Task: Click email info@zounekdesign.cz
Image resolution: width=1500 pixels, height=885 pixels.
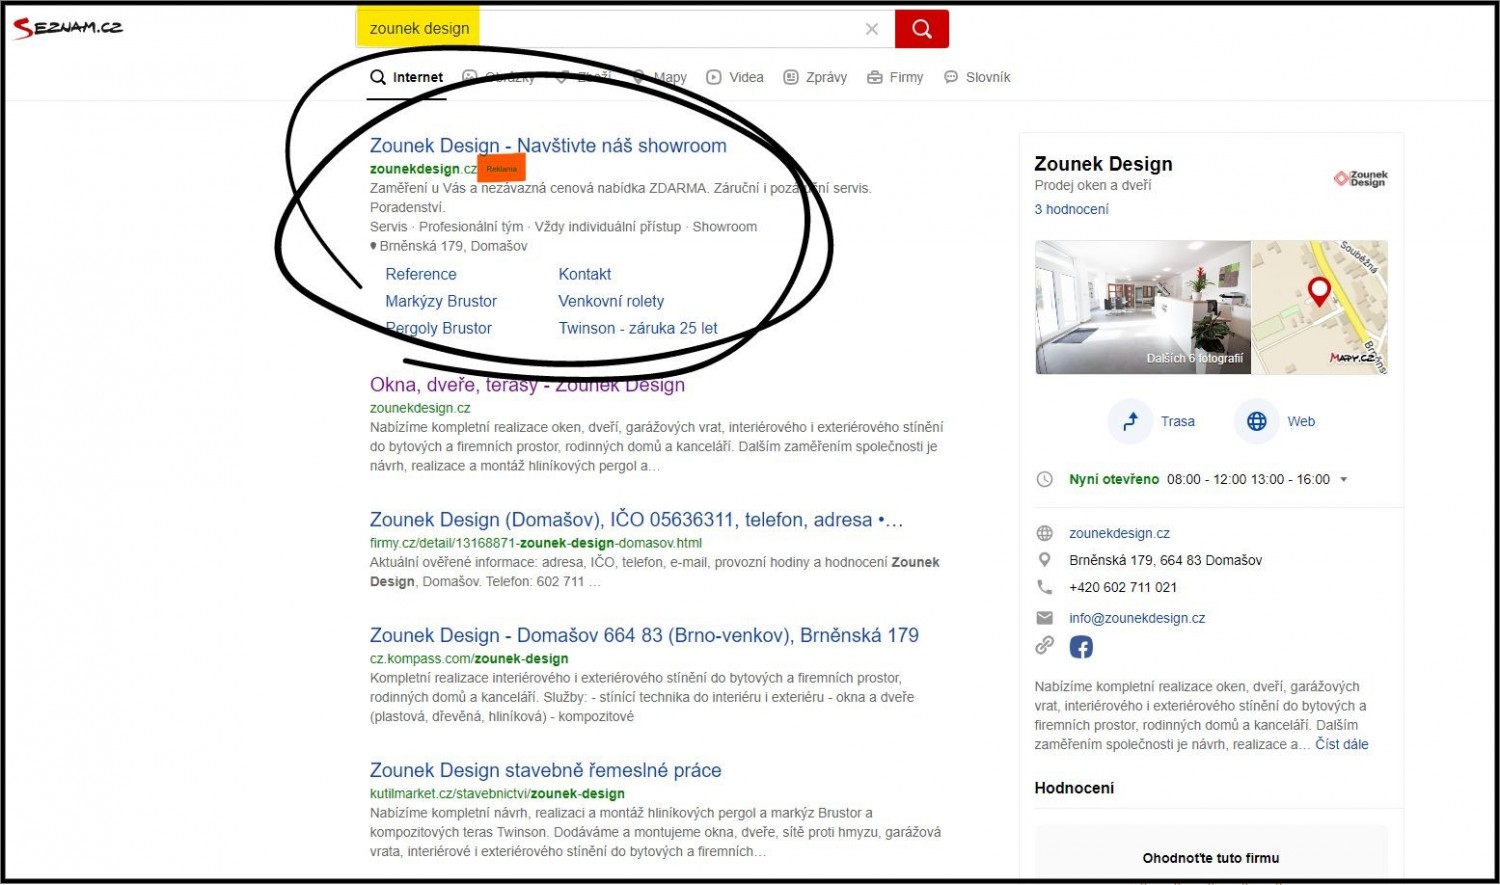Action: tap(1137, 618)
